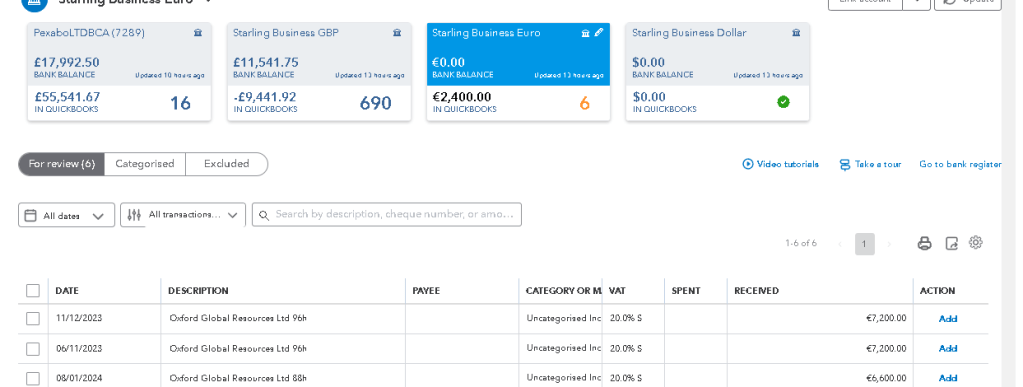The height and width of the screenshot is (387, 1023).
Task: Click the play icon beside Video tutorials
Action: coord(748,164)
